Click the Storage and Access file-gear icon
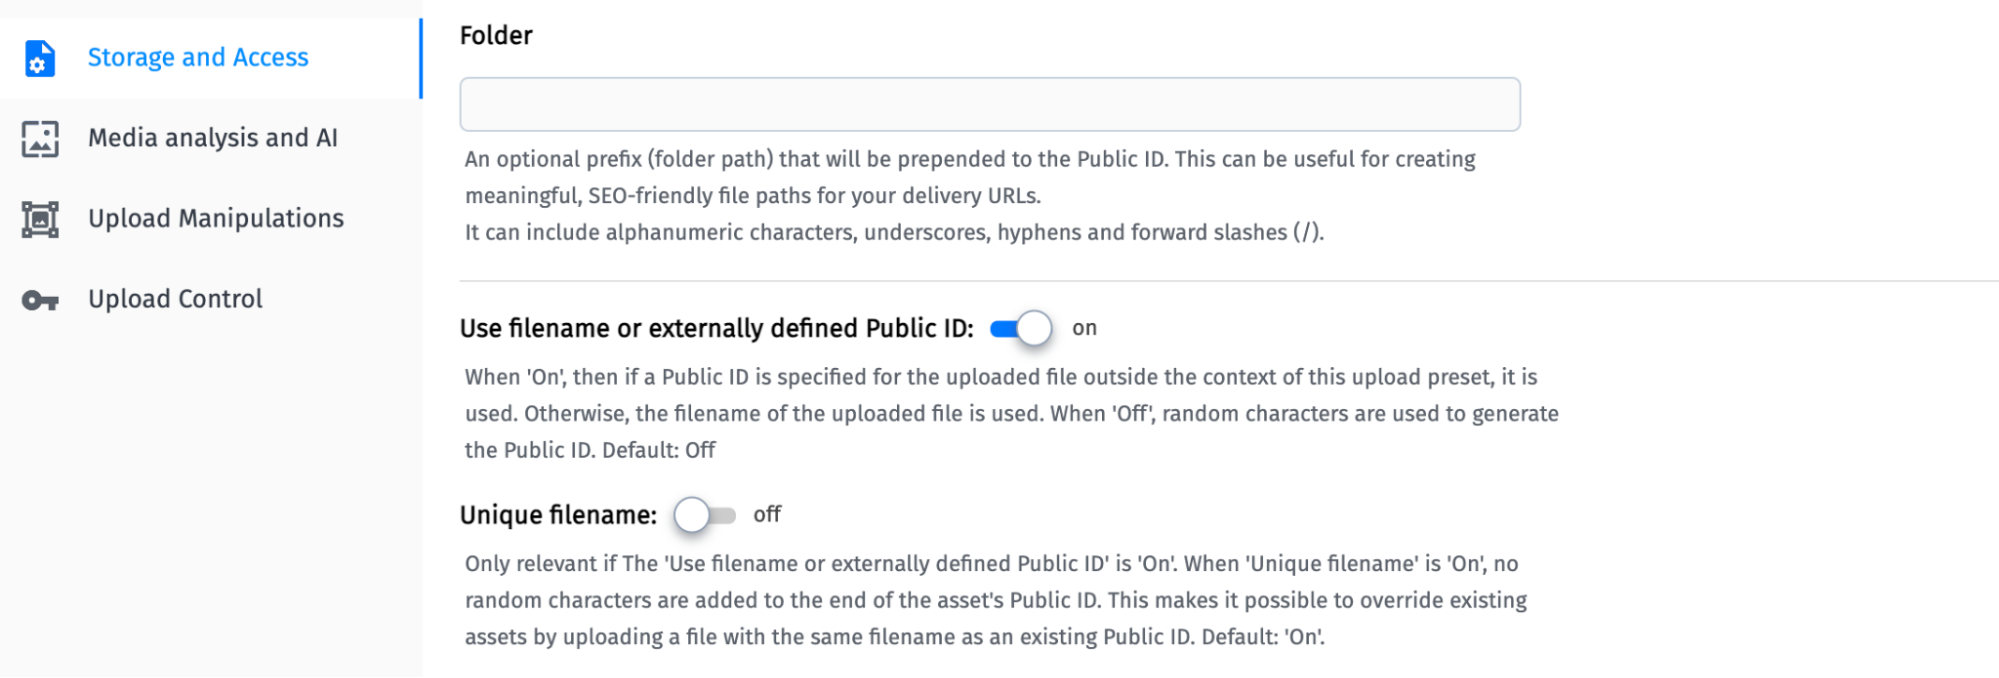 pos(40,58)
